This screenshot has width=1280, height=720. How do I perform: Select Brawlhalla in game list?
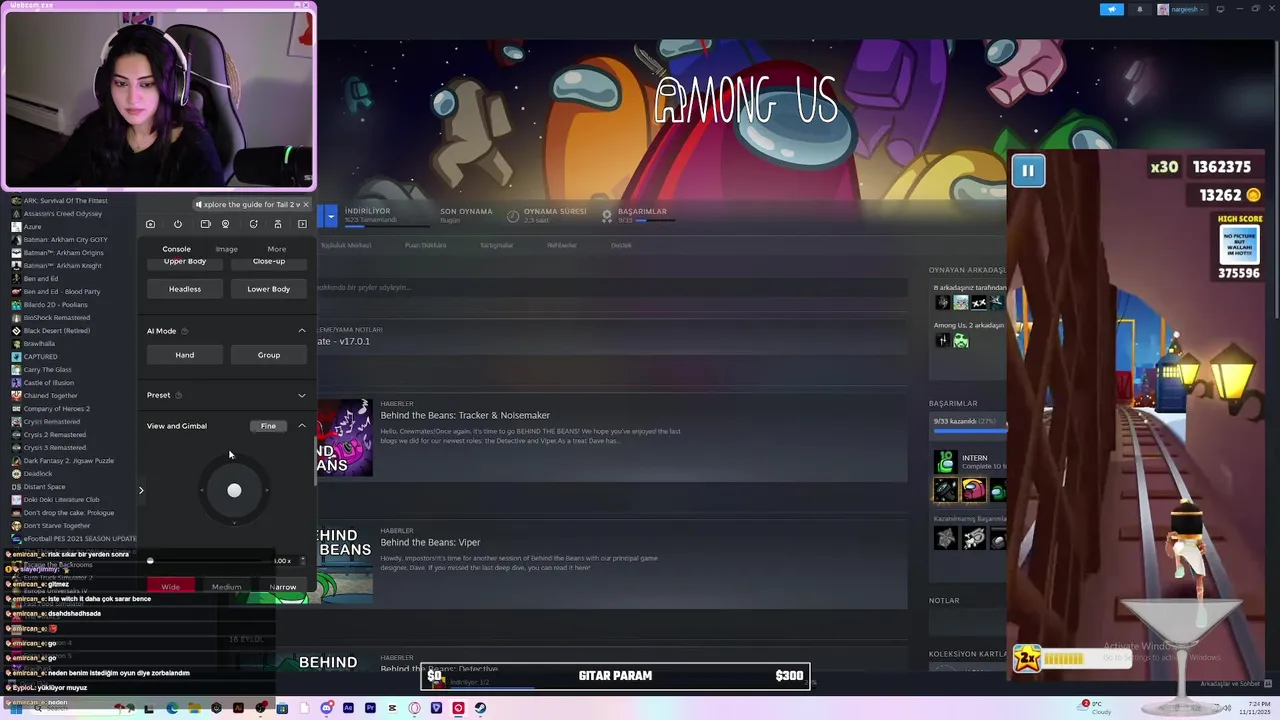pyautogui.click(x=39, y=344)
